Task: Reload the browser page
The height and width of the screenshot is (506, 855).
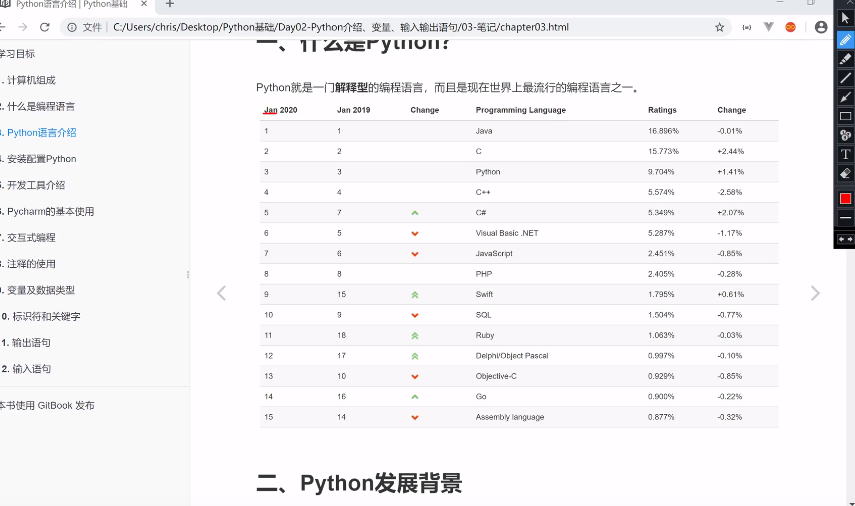Action: (x=45, y=27)
